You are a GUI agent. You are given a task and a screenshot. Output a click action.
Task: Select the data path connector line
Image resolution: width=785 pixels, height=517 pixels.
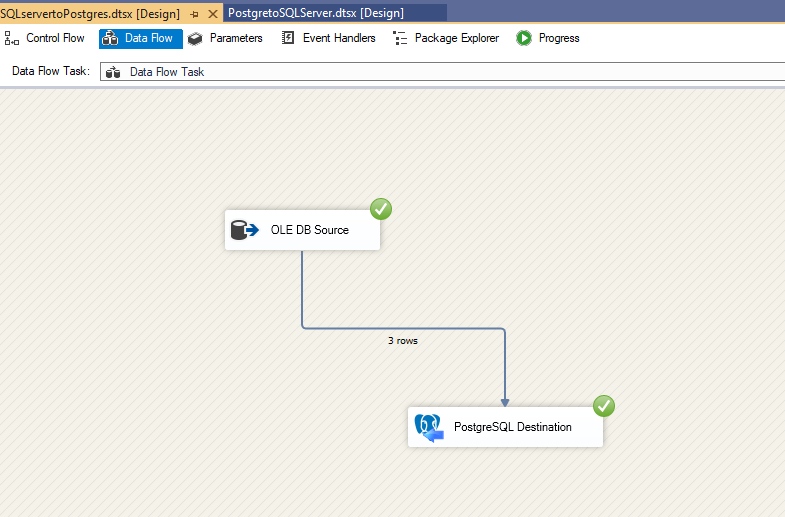point(403,328)
